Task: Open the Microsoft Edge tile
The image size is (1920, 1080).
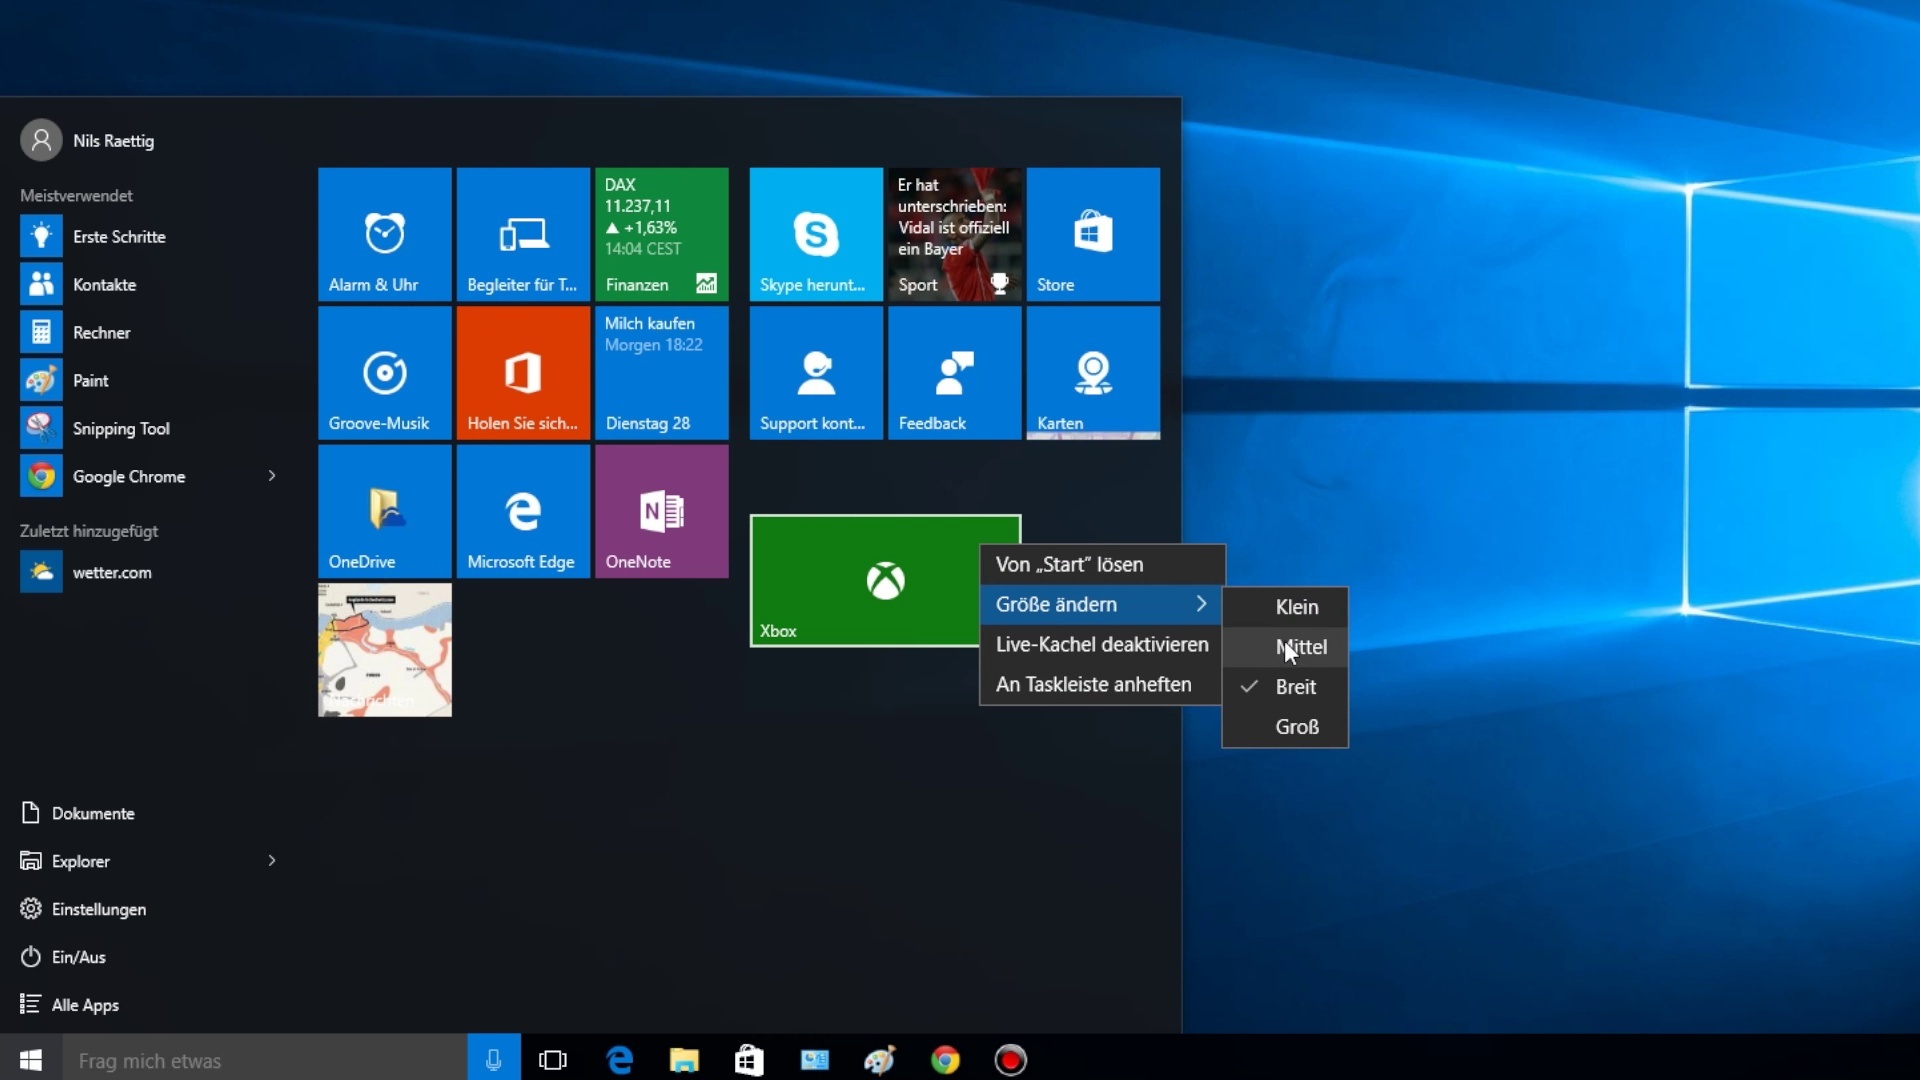Action: point(522,512)
